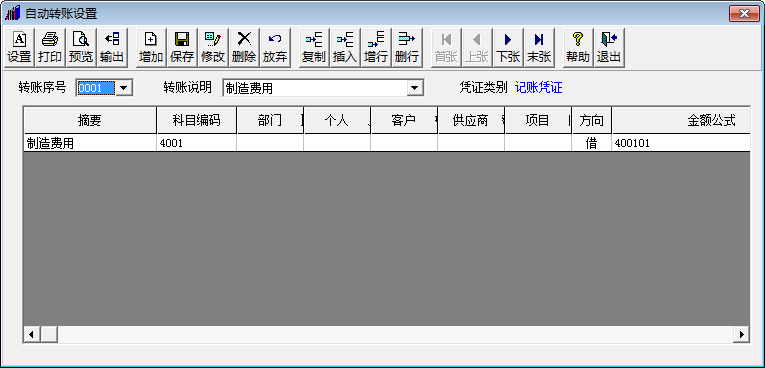Click the blue 记账凭证 voucher type text

[539, 88]
